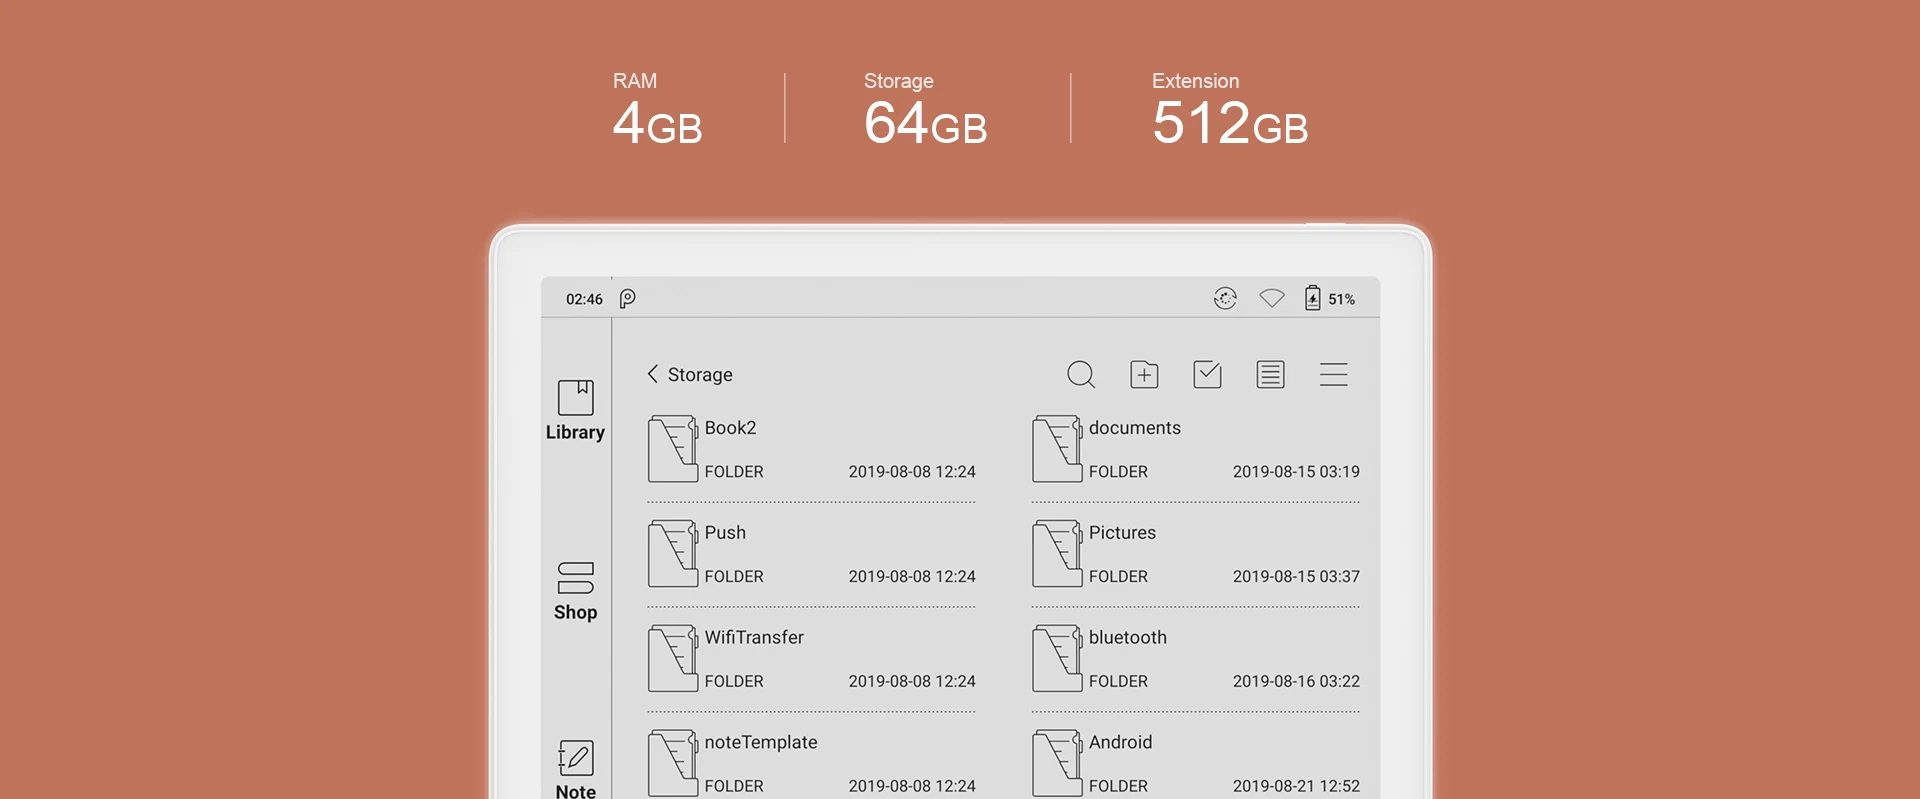The height and width of the screenshot is (799, 1920).
Task: Go back using the Storage chevron
Action: pyautogui.click(x=653, y=374)
